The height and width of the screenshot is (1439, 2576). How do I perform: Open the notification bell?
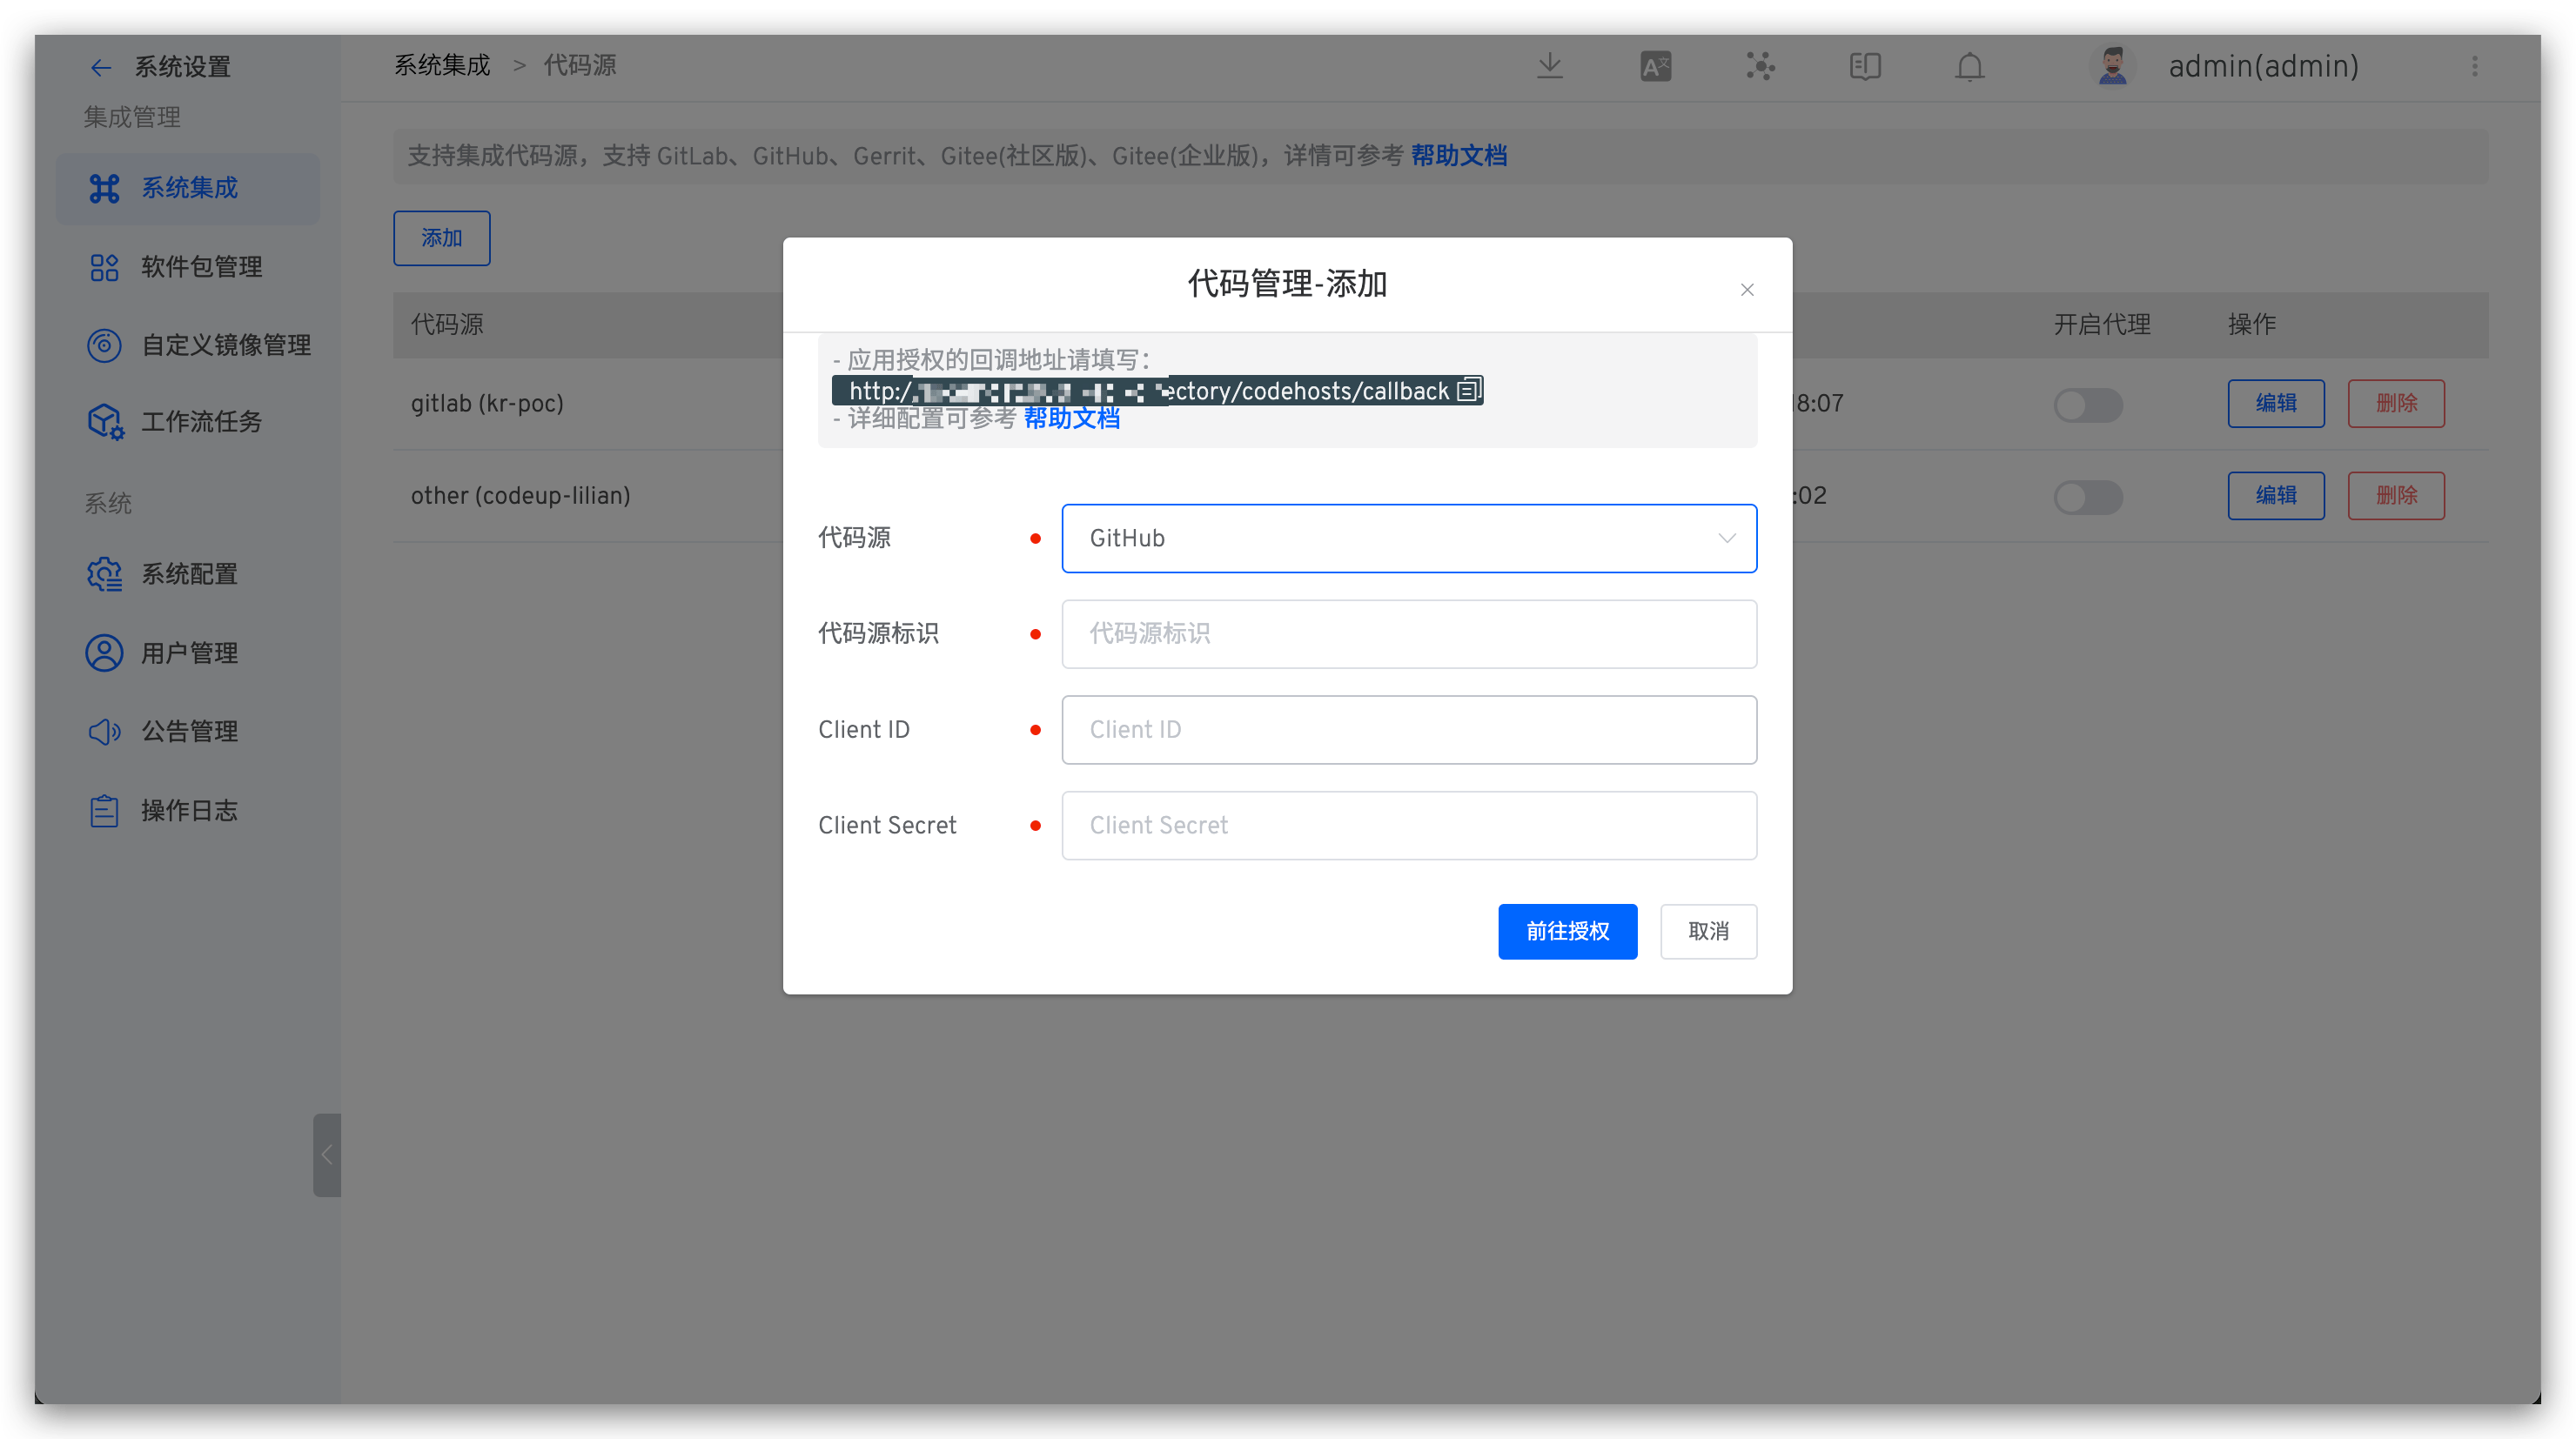tap(1969, 66)
